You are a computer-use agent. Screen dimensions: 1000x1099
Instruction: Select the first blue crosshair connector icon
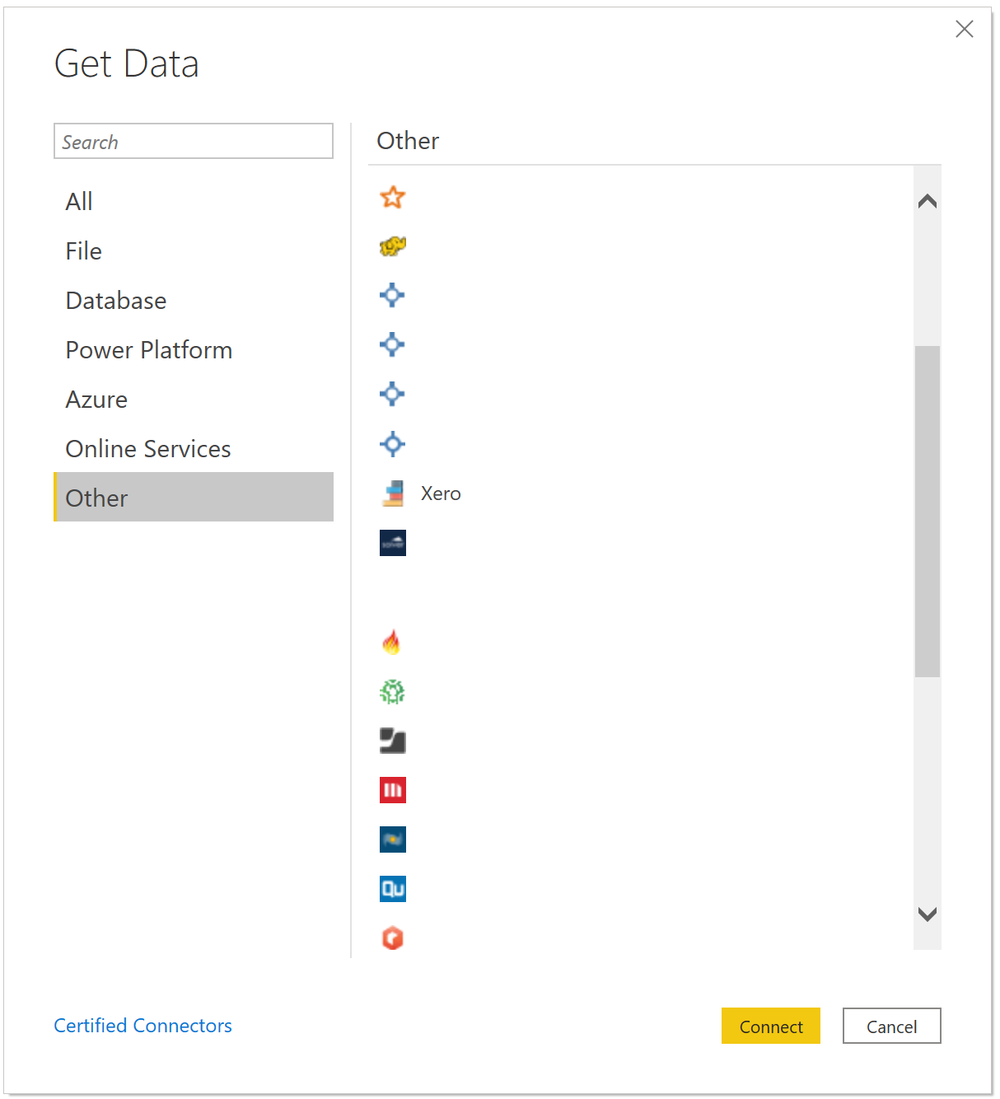[392, 295]
